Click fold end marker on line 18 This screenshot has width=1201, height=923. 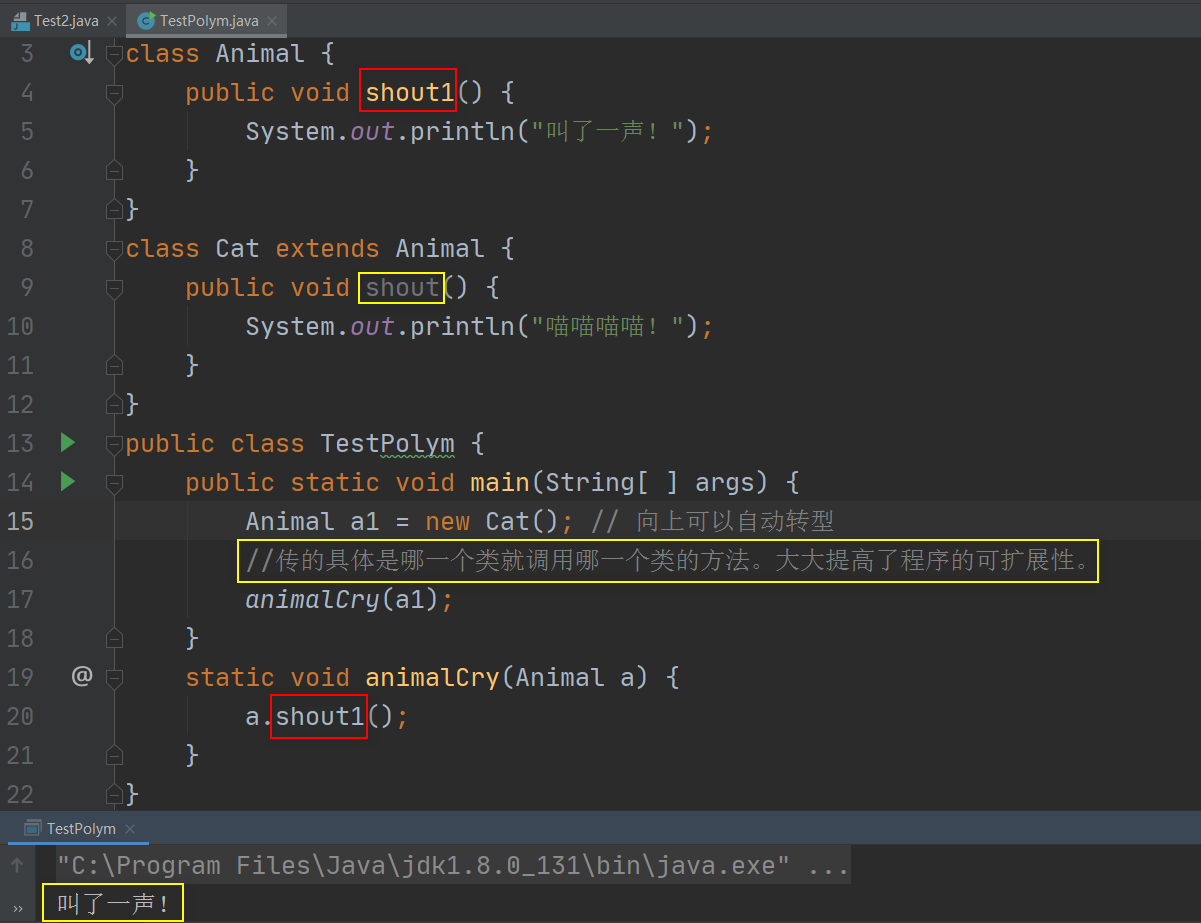[x=114, y=638]
